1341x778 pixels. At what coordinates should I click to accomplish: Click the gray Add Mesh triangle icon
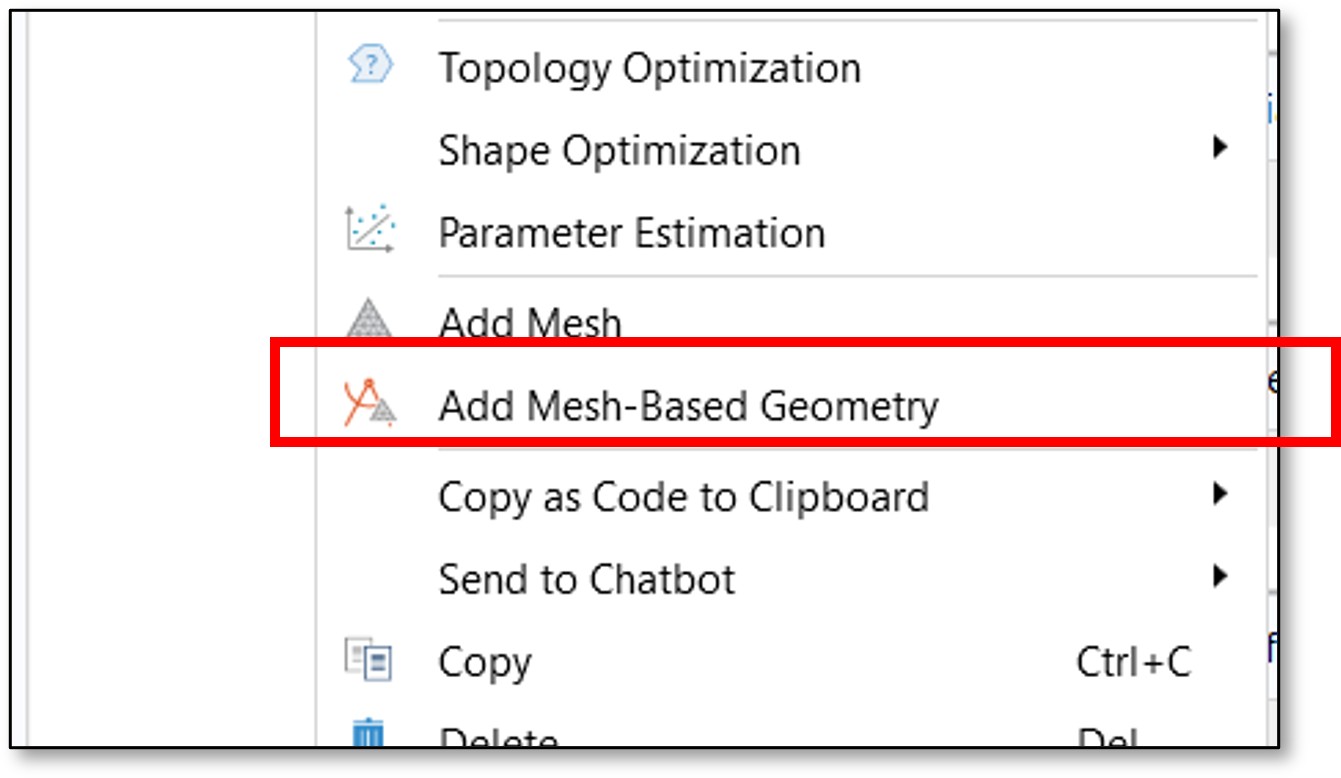[x=370, y=320]
